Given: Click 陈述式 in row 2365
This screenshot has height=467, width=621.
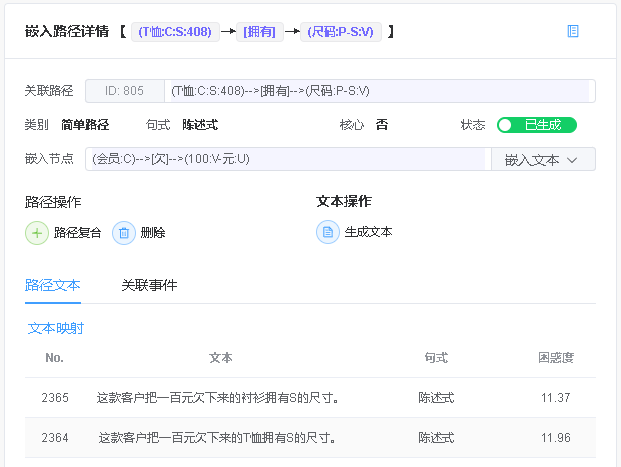Looking at the screenshot, I should pos(436,398).
